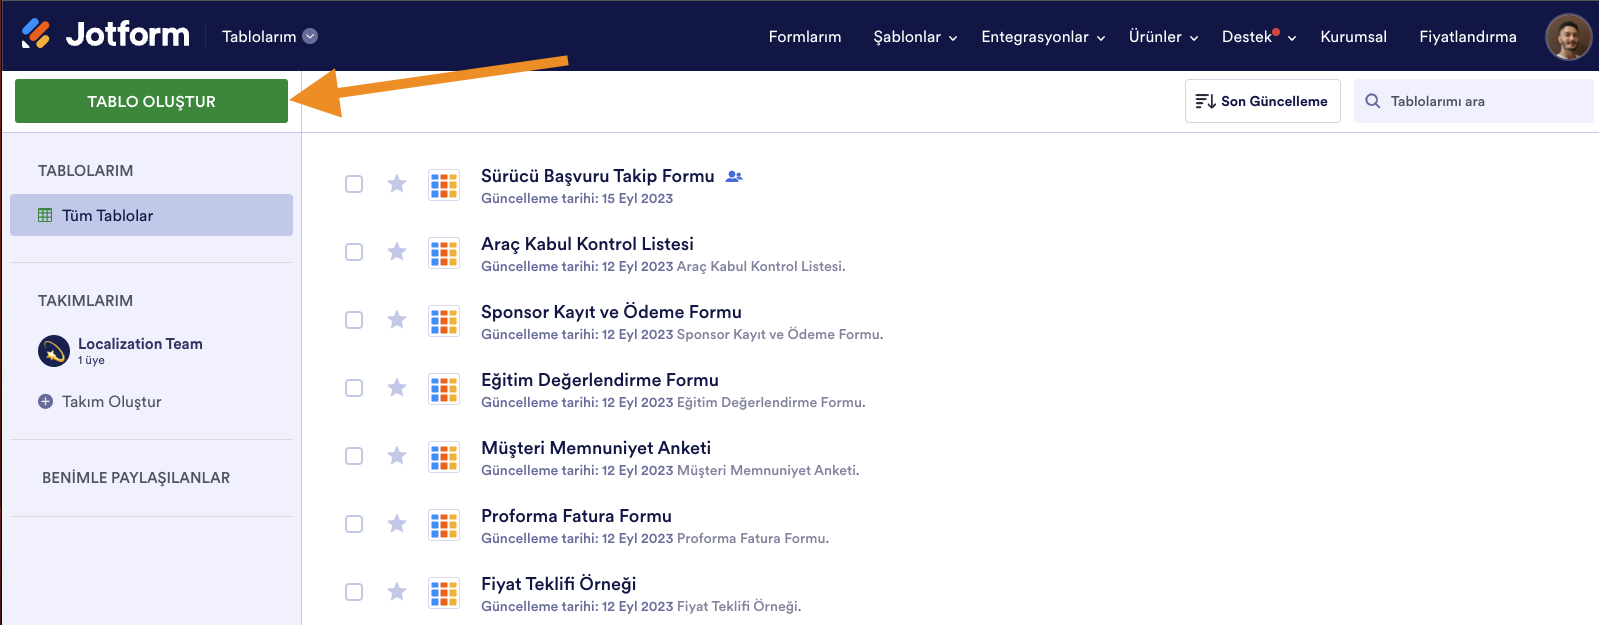Click the shared users icon beside Sürücü Başvuru
Image resolution: width=1599 pixels, height=625 pixels.
pos(734,176)
